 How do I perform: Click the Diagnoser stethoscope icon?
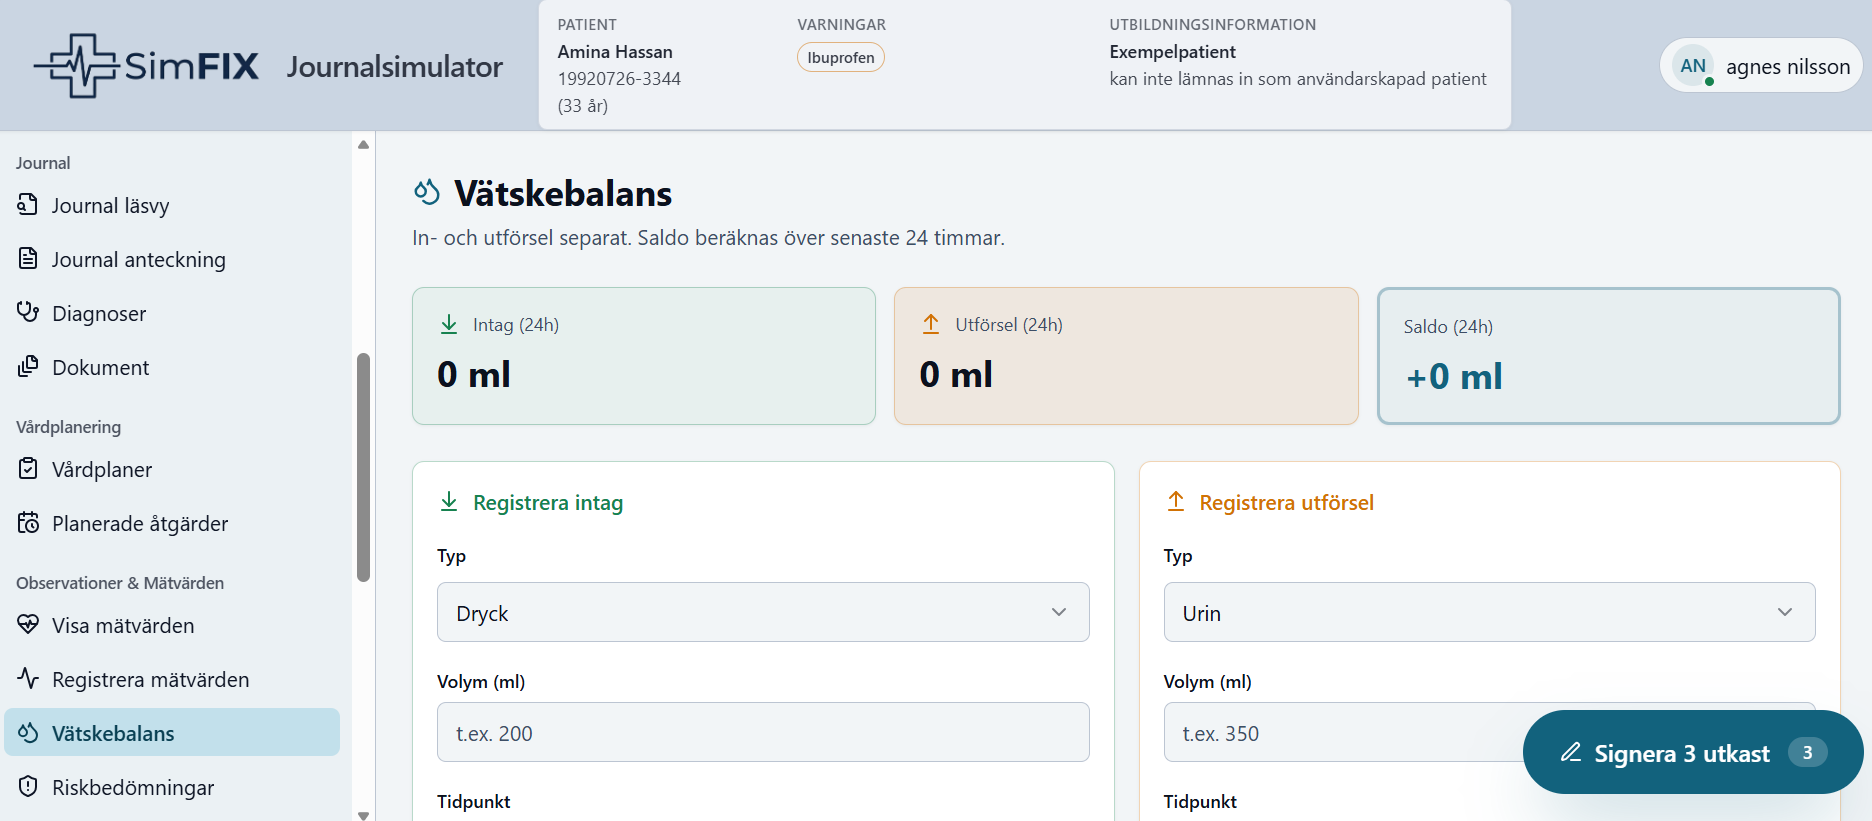click(28, 313)
